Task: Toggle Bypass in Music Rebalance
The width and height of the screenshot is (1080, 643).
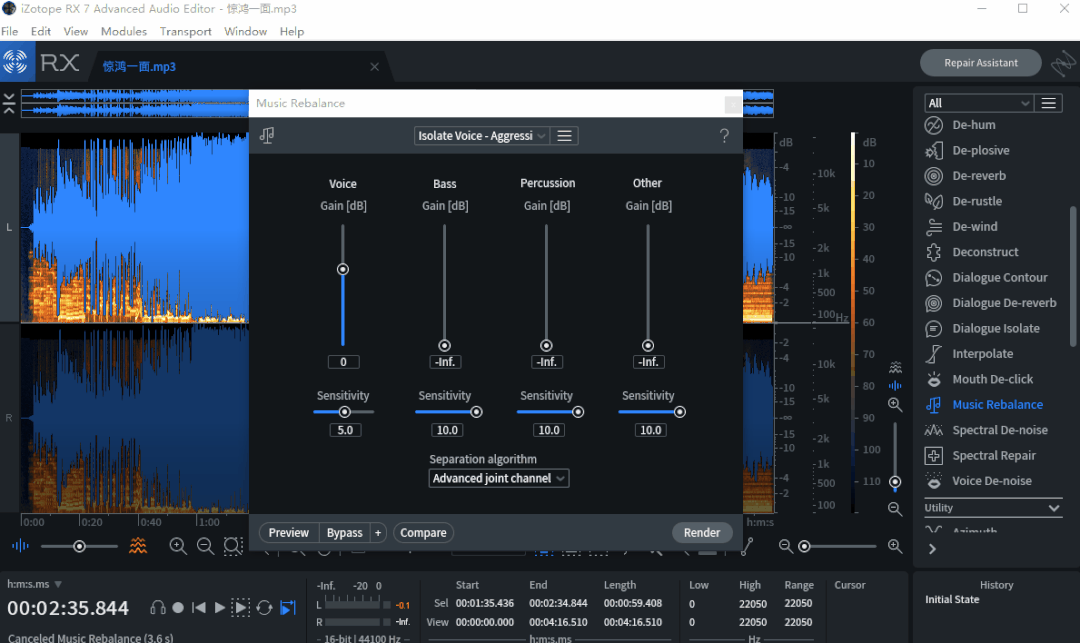Action: 344,533
